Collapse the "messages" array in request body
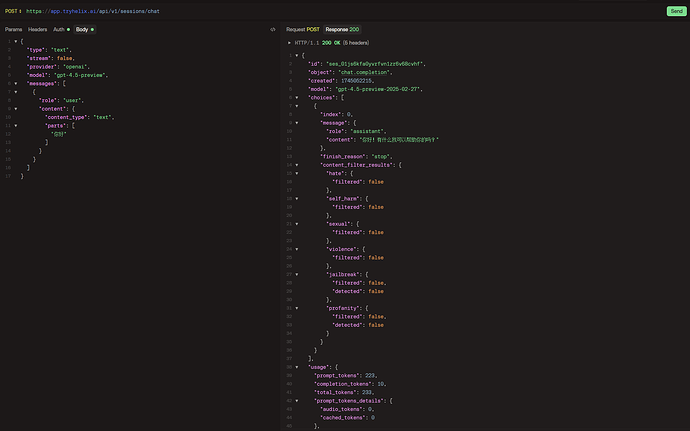Viewport: 690px width, 431px height. coord(16,84)
